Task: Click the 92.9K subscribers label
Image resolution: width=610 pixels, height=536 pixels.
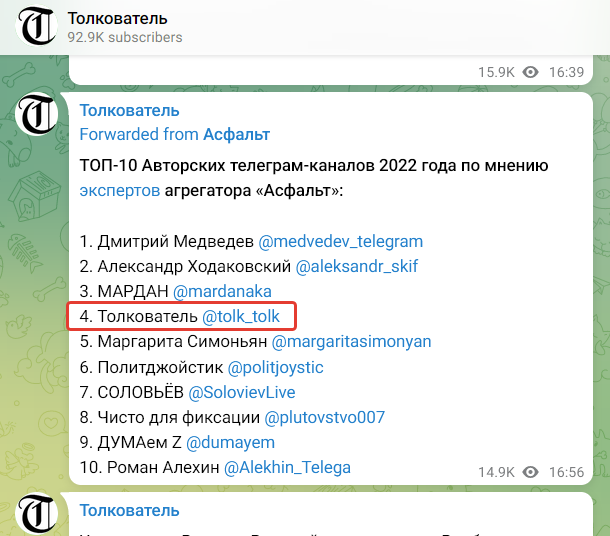Action: [x=125, y=37]
